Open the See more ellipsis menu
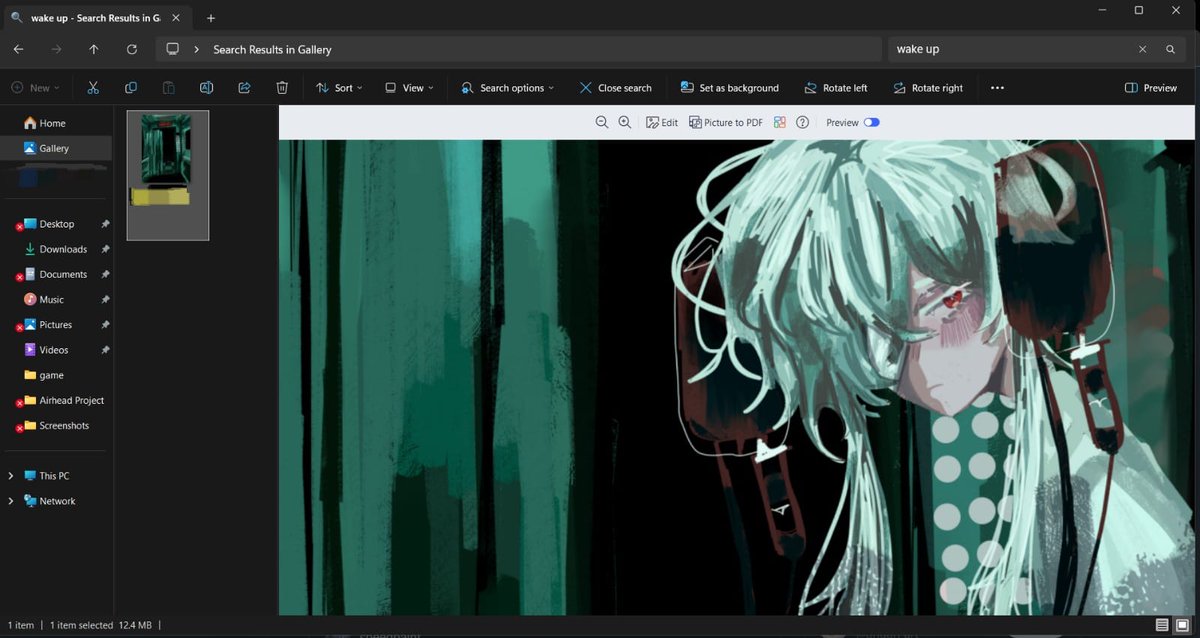The width and height of the screenshot is (1200, 638). click(x=997, y=88)
